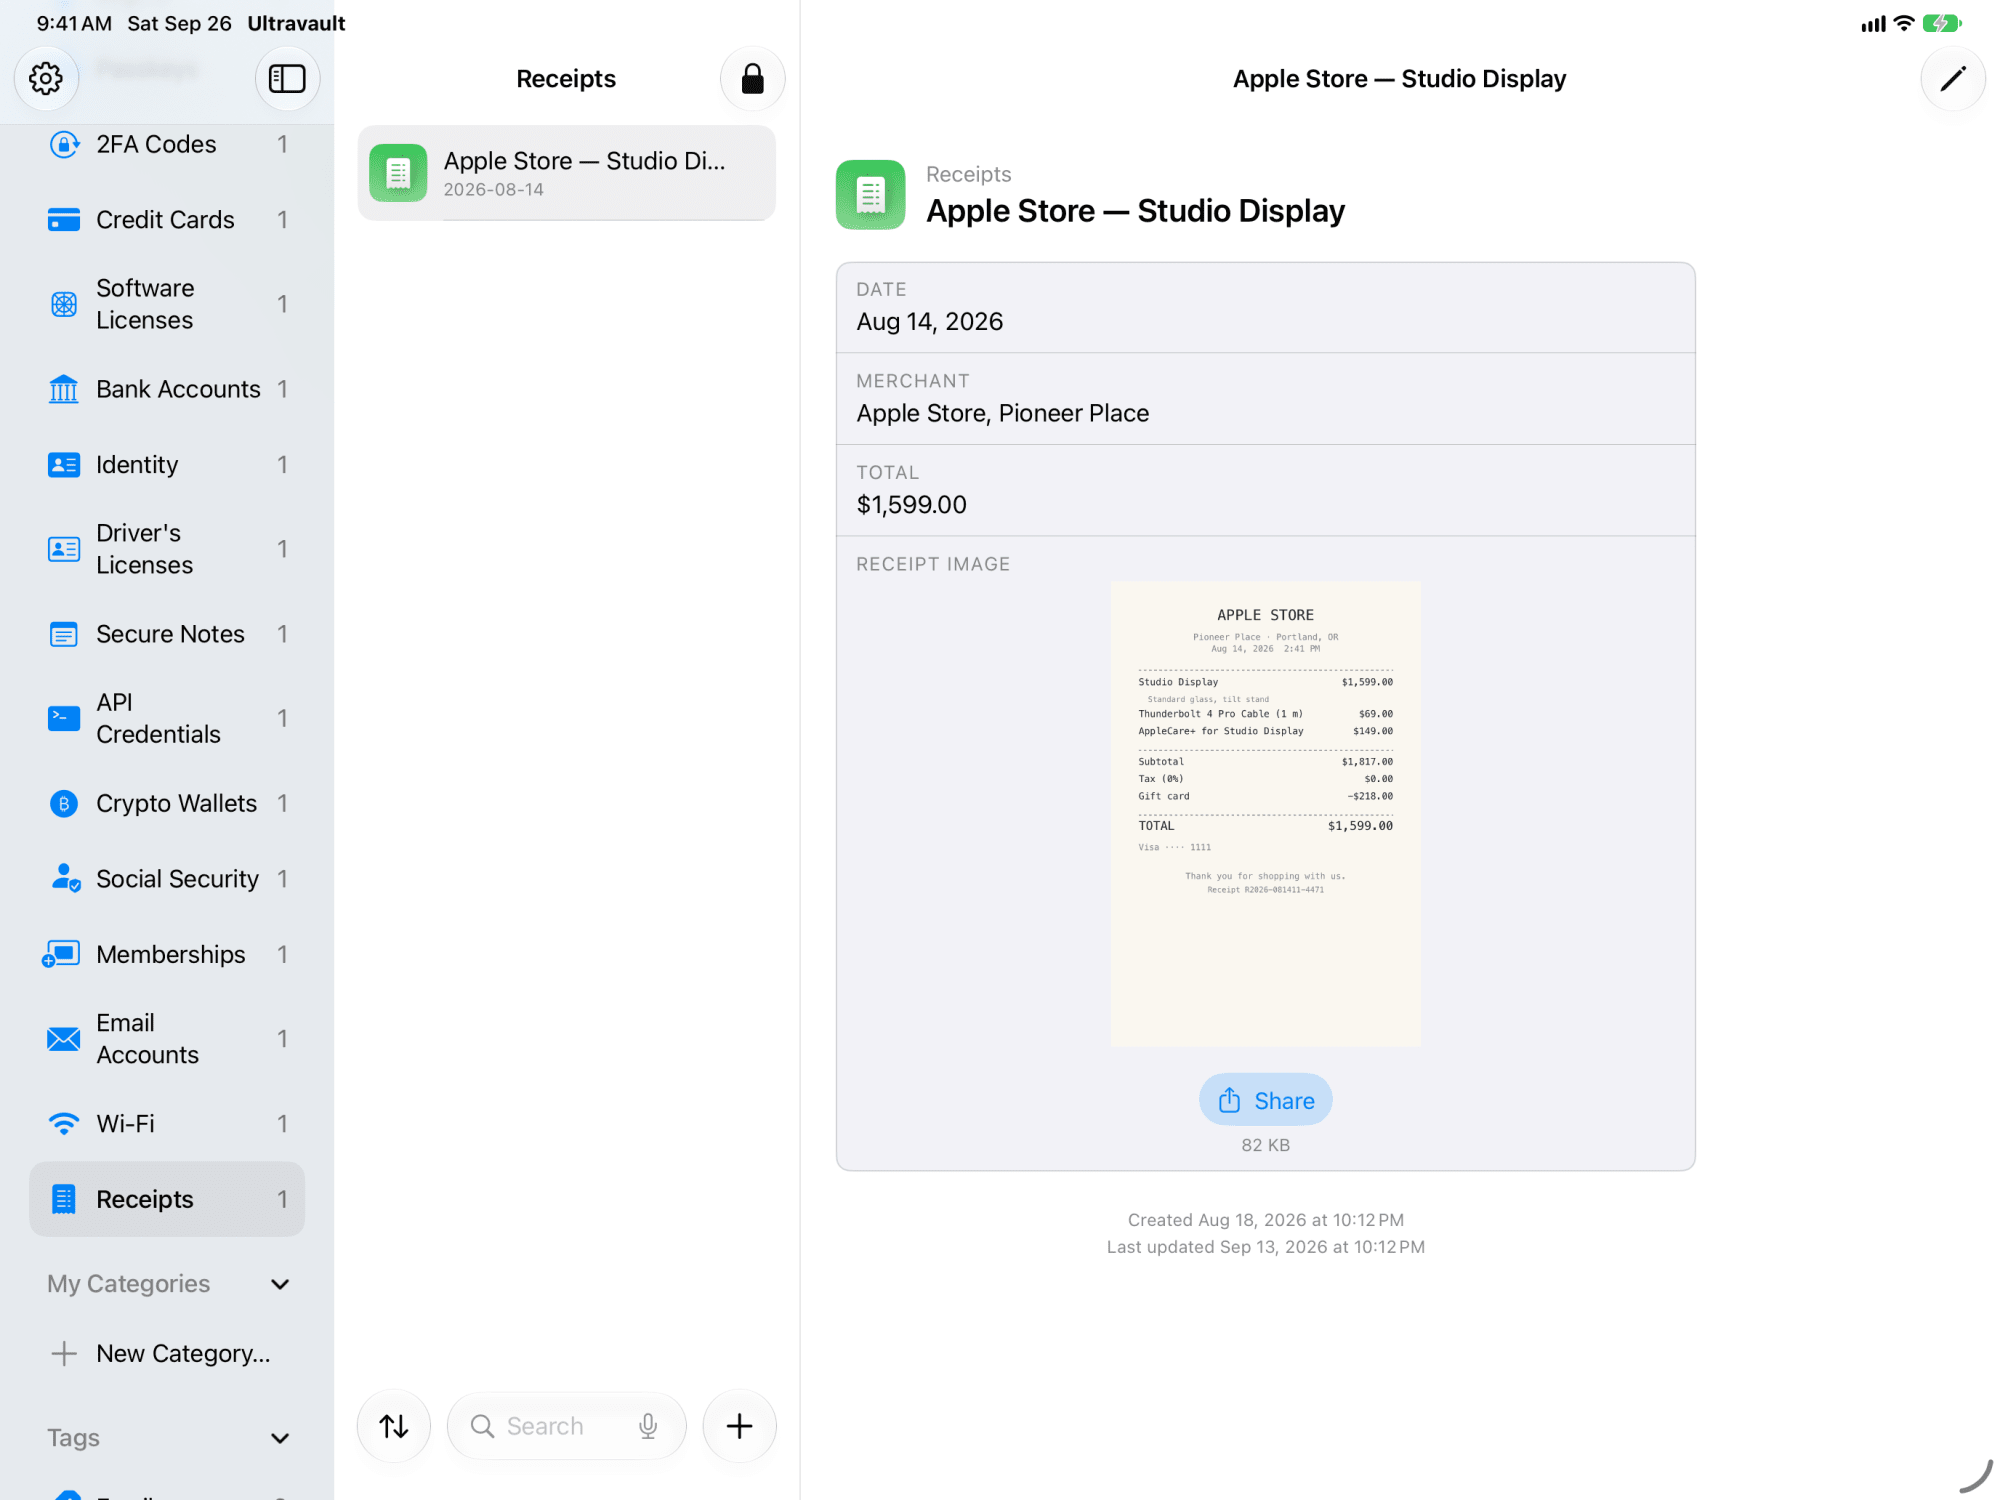Tap the microphone in search field
Screen dimensions: 2000x1500
coord(648,1426)
